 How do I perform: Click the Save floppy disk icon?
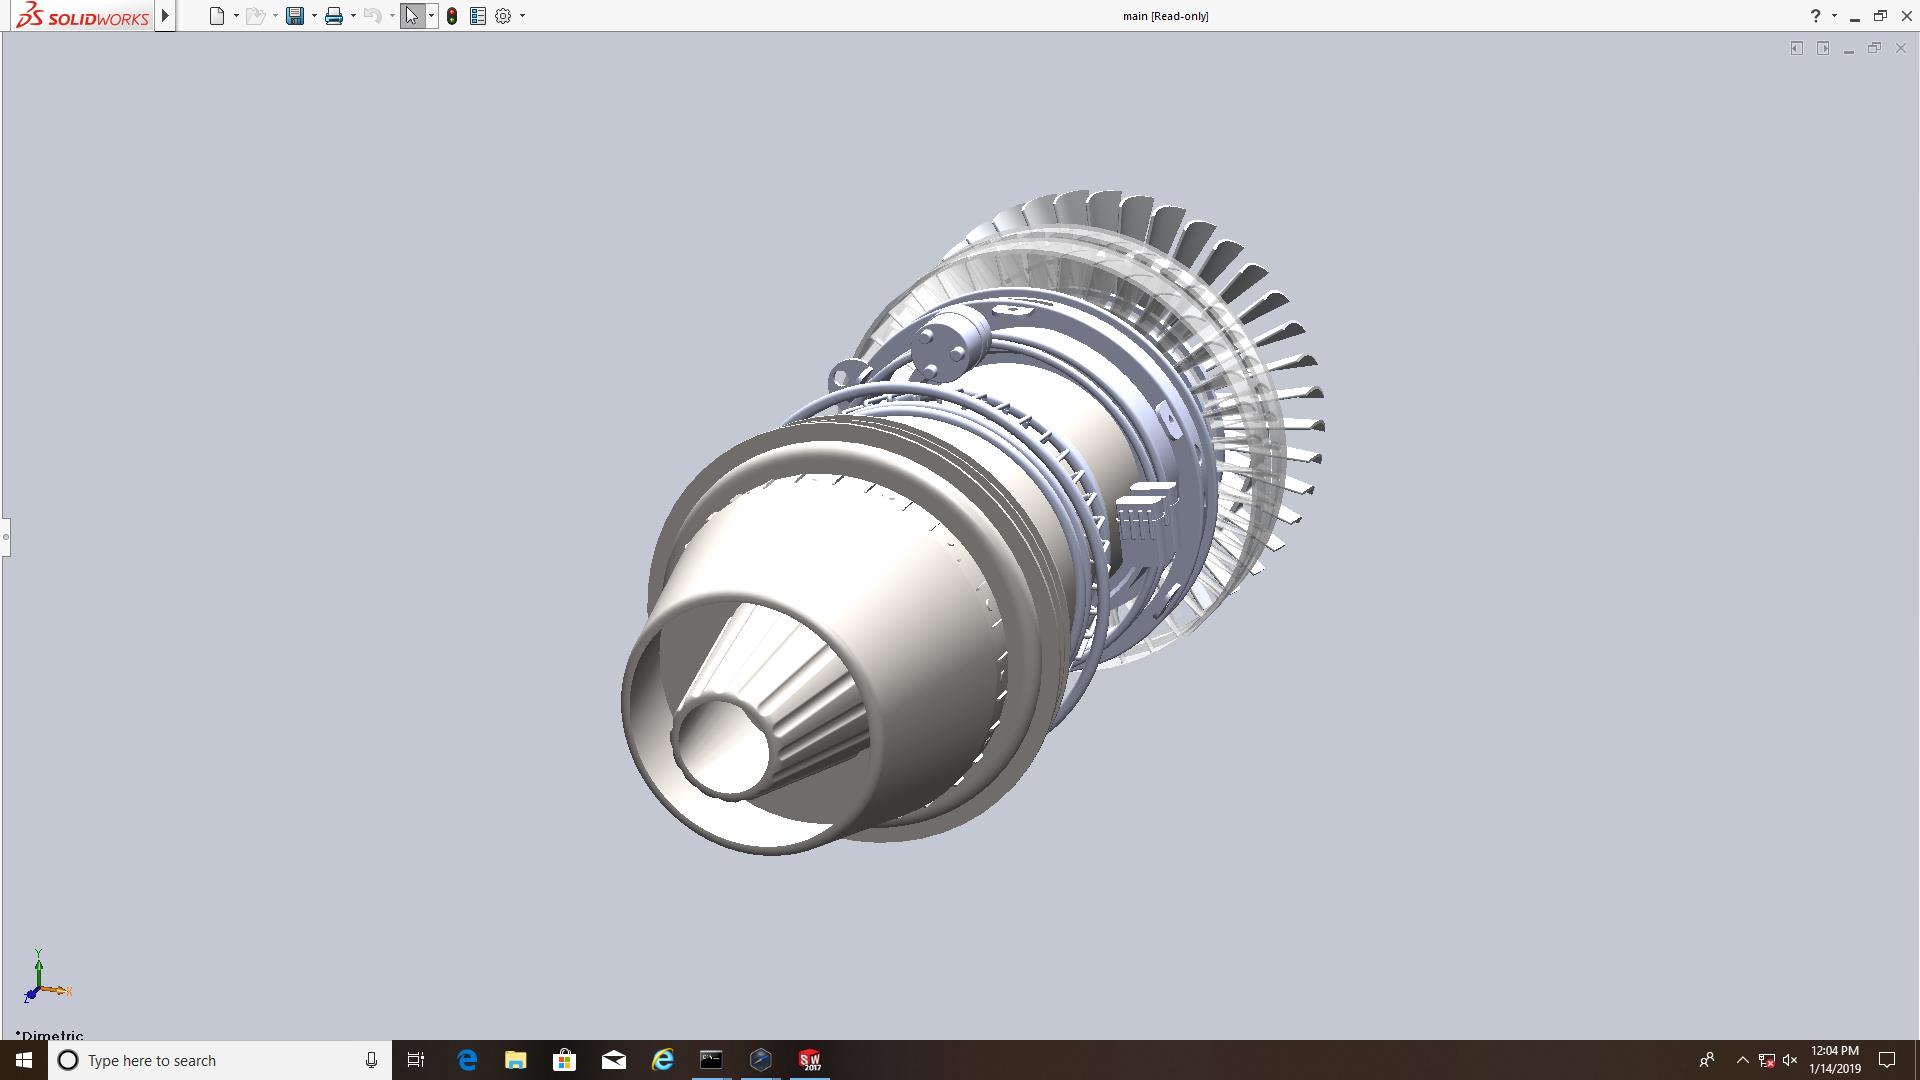pyautogui.click(x=294, y=16)
